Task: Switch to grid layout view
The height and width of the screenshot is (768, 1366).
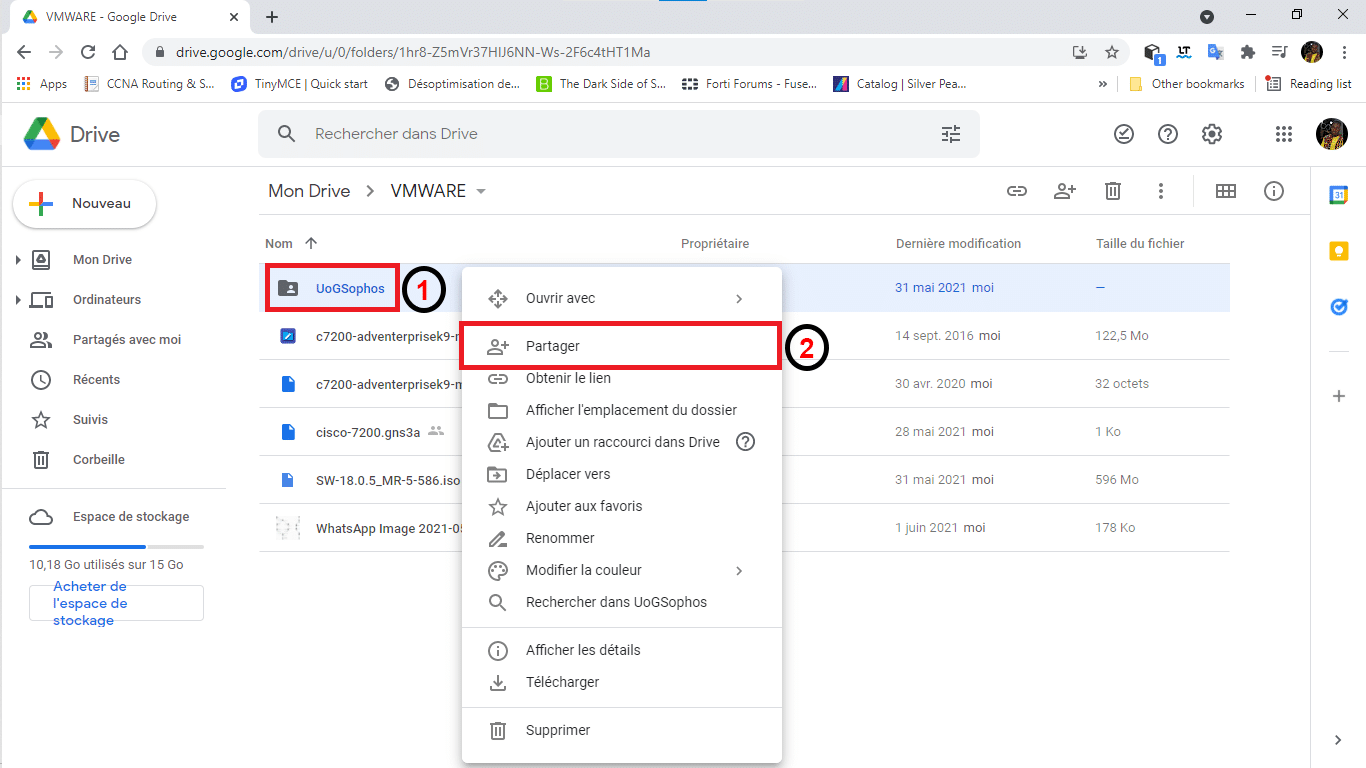Action: click(x=1226, y=191)
